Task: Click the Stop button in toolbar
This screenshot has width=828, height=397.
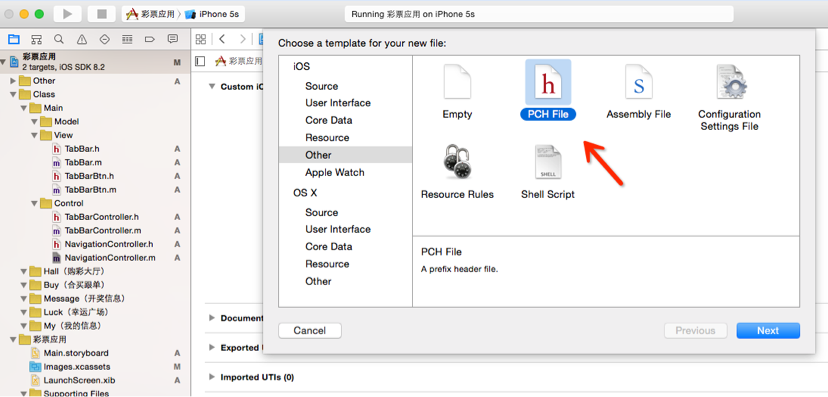Action: pos(101,14)
